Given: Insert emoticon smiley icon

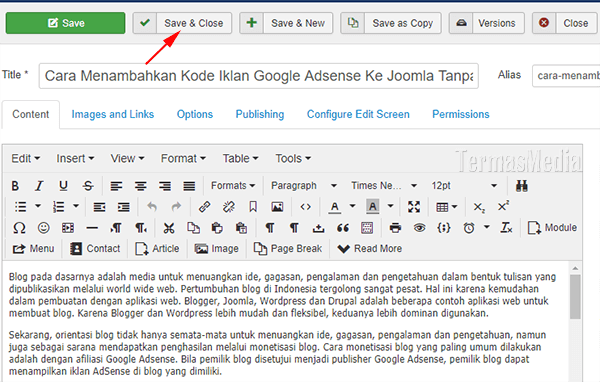Looking at the screenshot, I should [44, 228].
